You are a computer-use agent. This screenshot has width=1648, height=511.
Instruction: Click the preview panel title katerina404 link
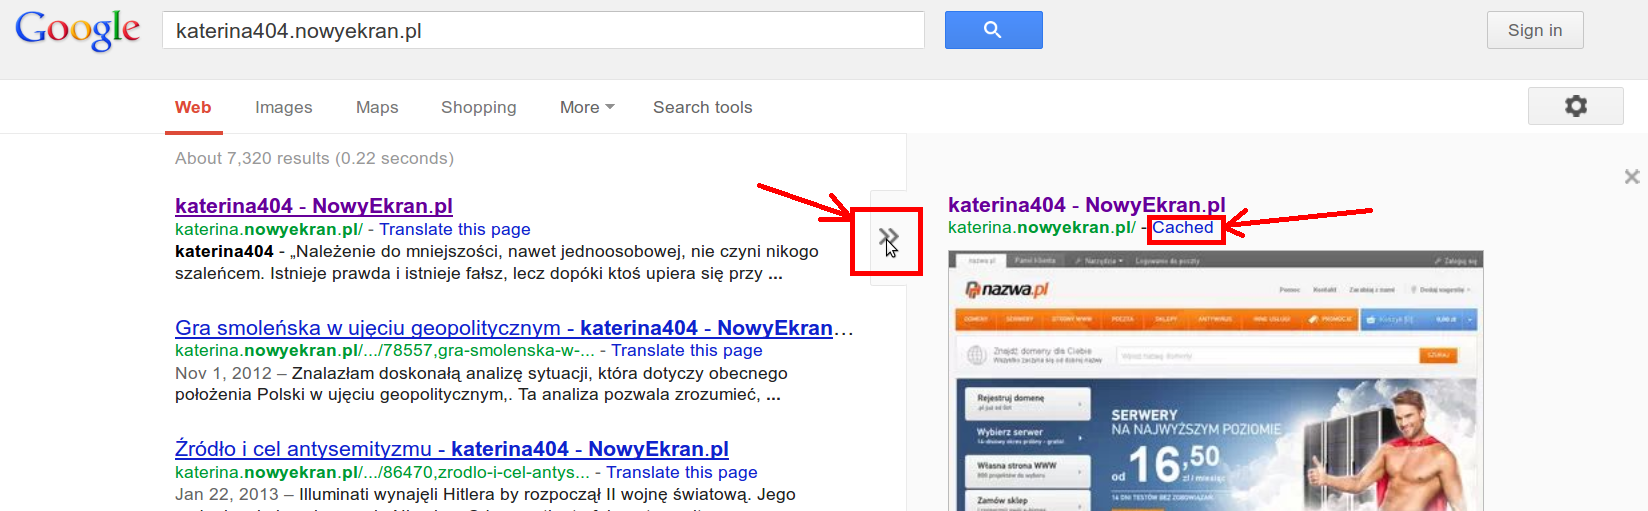(x=1086, y=205)
